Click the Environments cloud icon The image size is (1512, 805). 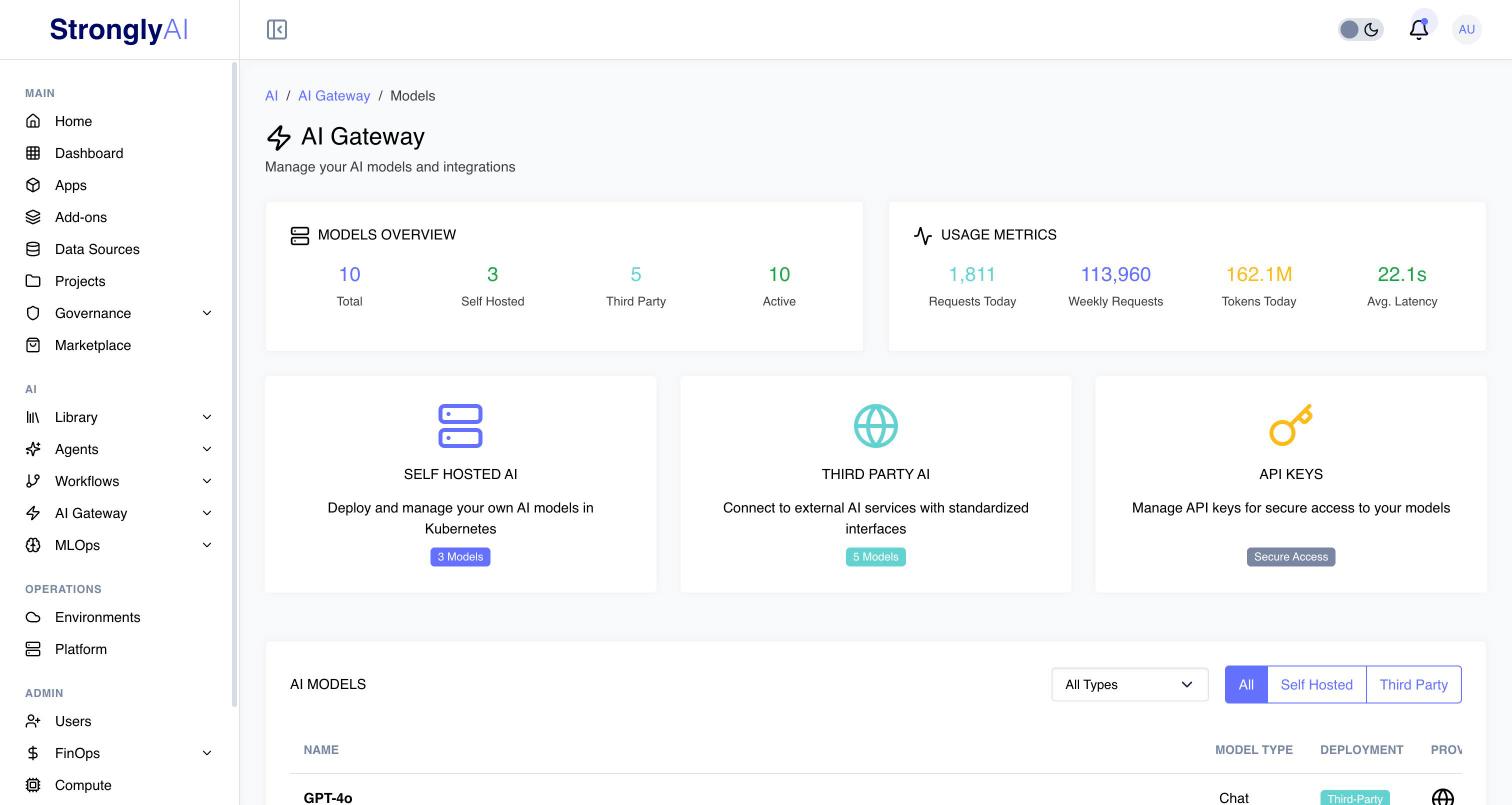33,617
